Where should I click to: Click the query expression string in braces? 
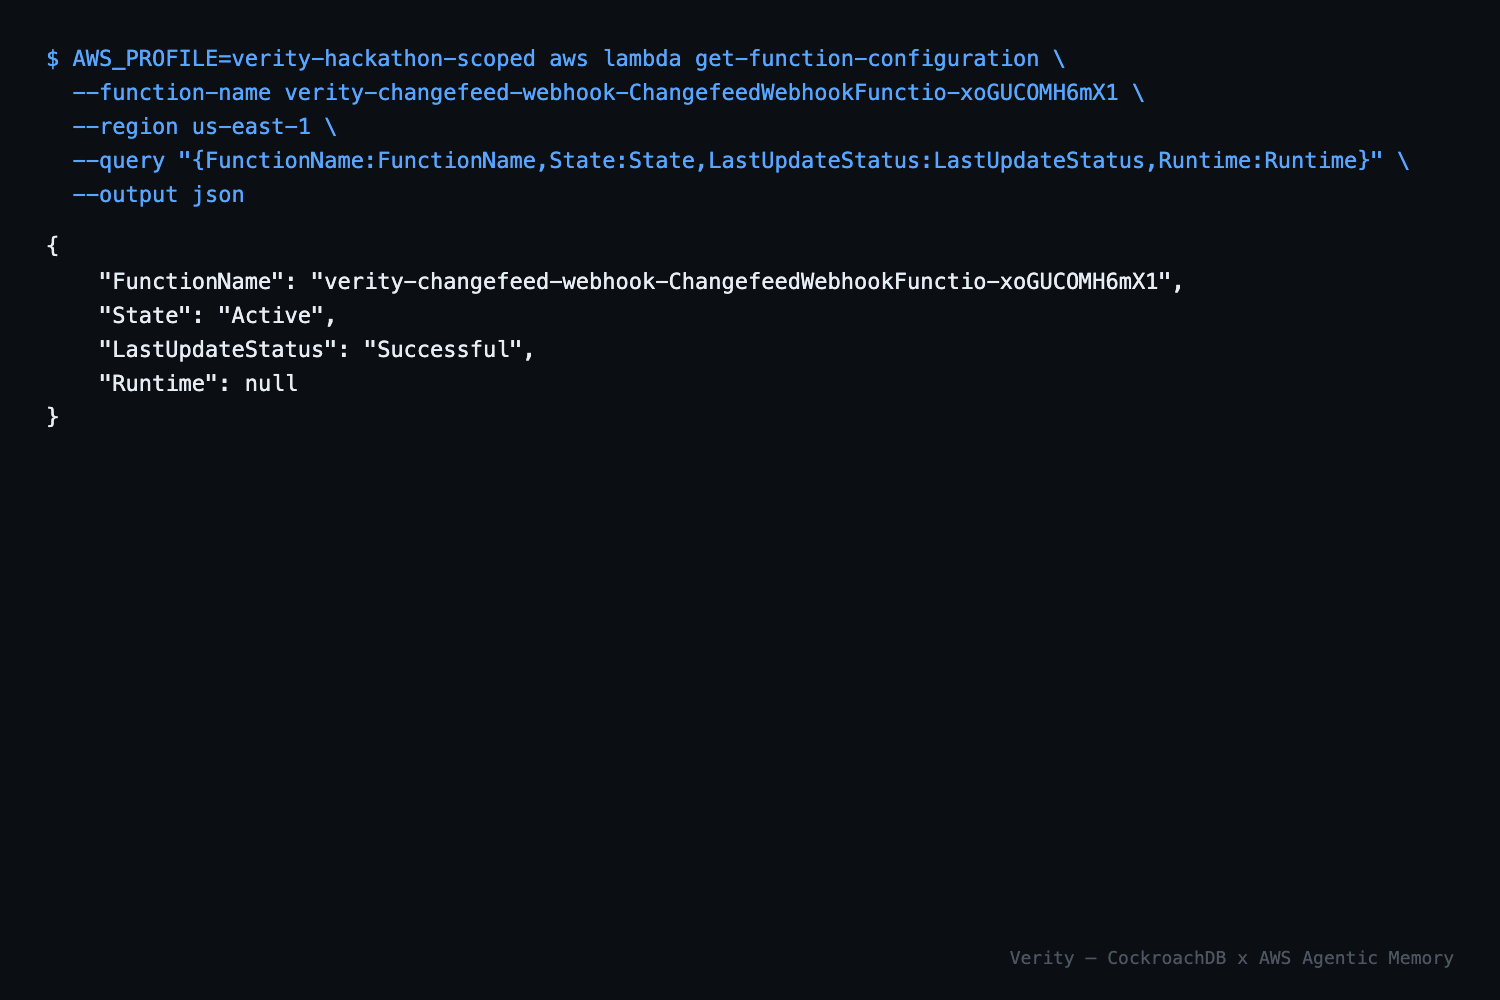point(781,161)
